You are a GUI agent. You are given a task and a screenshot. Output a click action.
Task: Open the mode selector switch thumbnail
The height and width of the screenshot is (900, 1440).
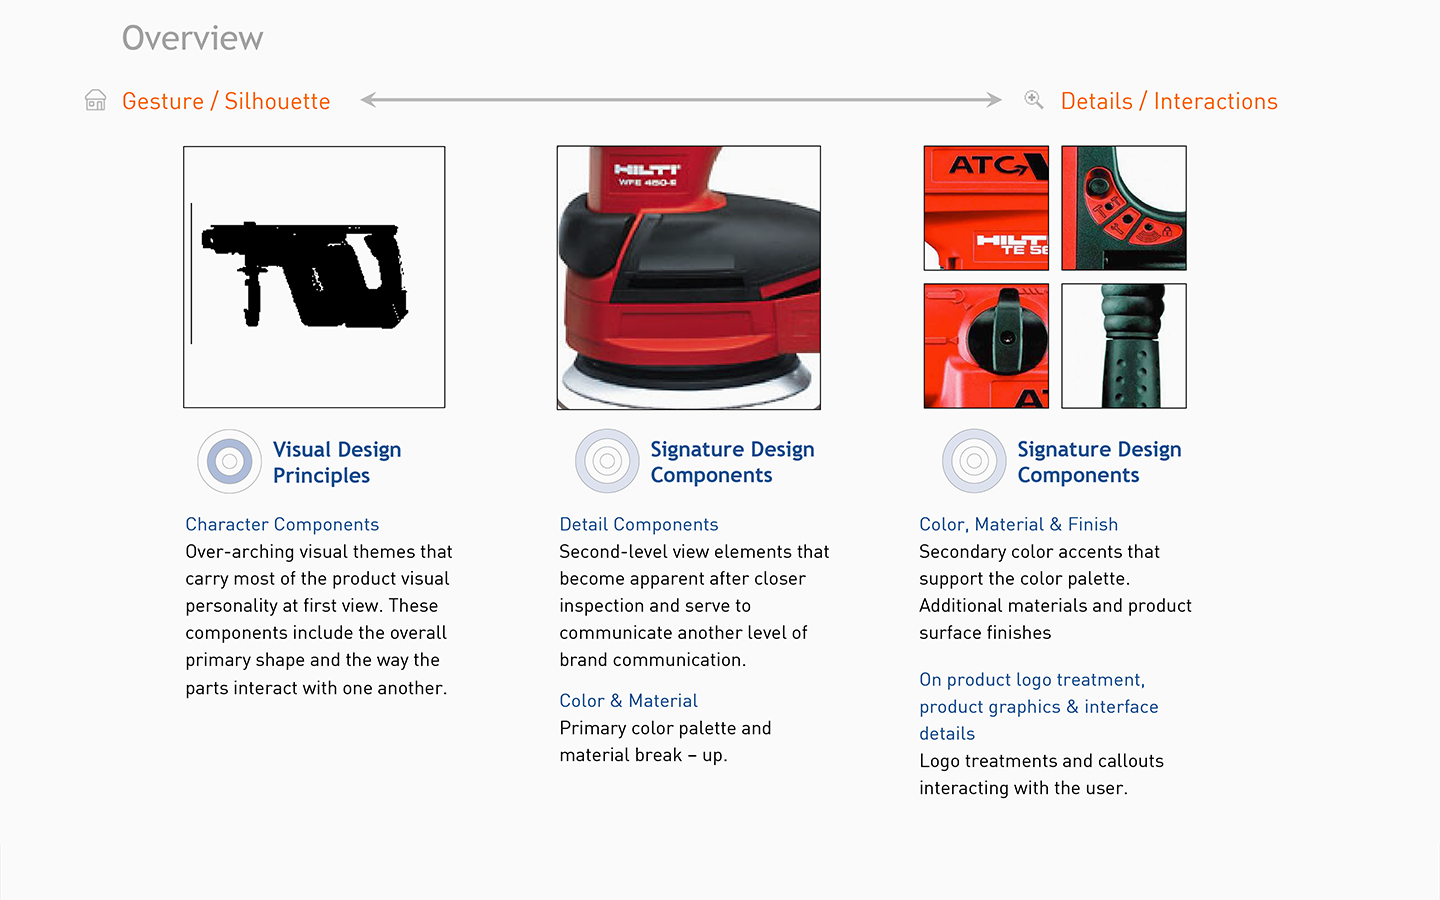click(x=1124, y=208)
